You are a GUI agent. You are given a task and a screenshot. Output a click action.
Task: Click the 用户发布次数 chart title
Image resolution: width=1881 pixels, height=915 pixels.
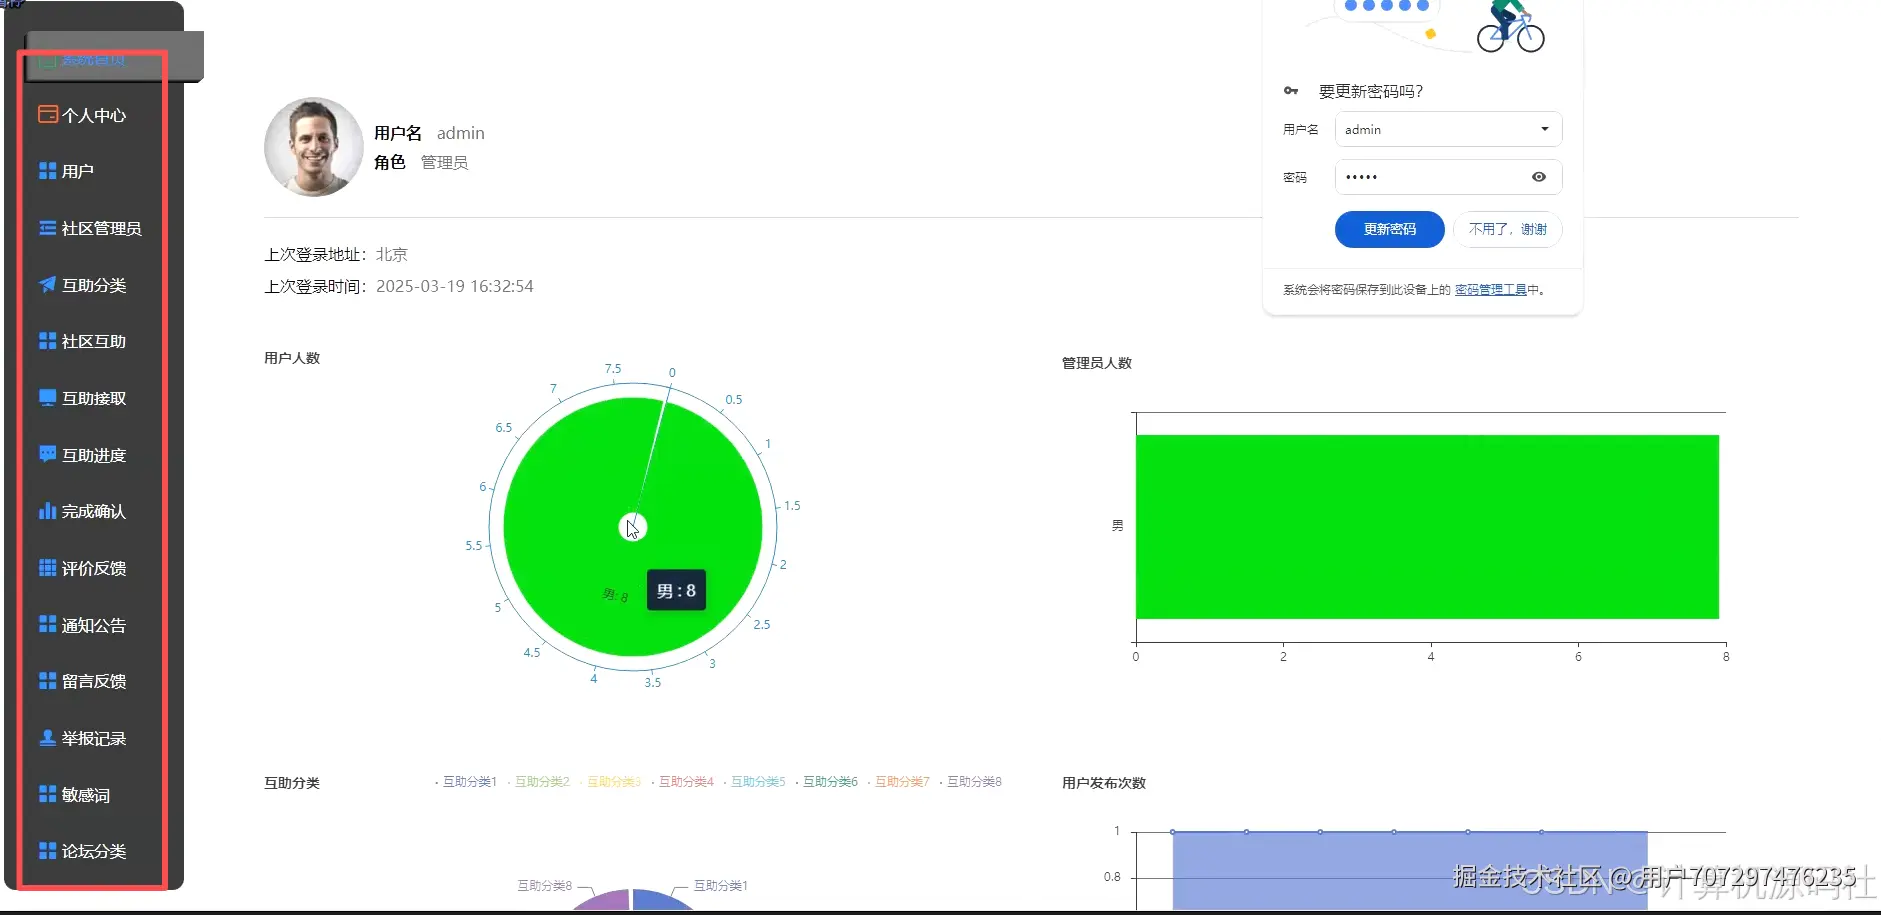[1104, 783]
